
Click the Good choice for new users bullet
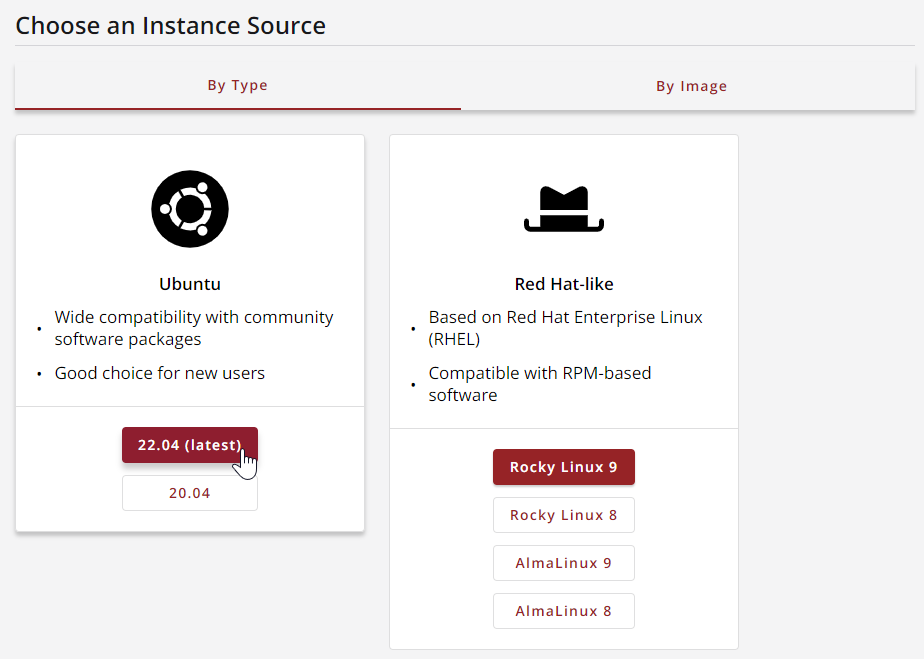[x=159, y=372]
